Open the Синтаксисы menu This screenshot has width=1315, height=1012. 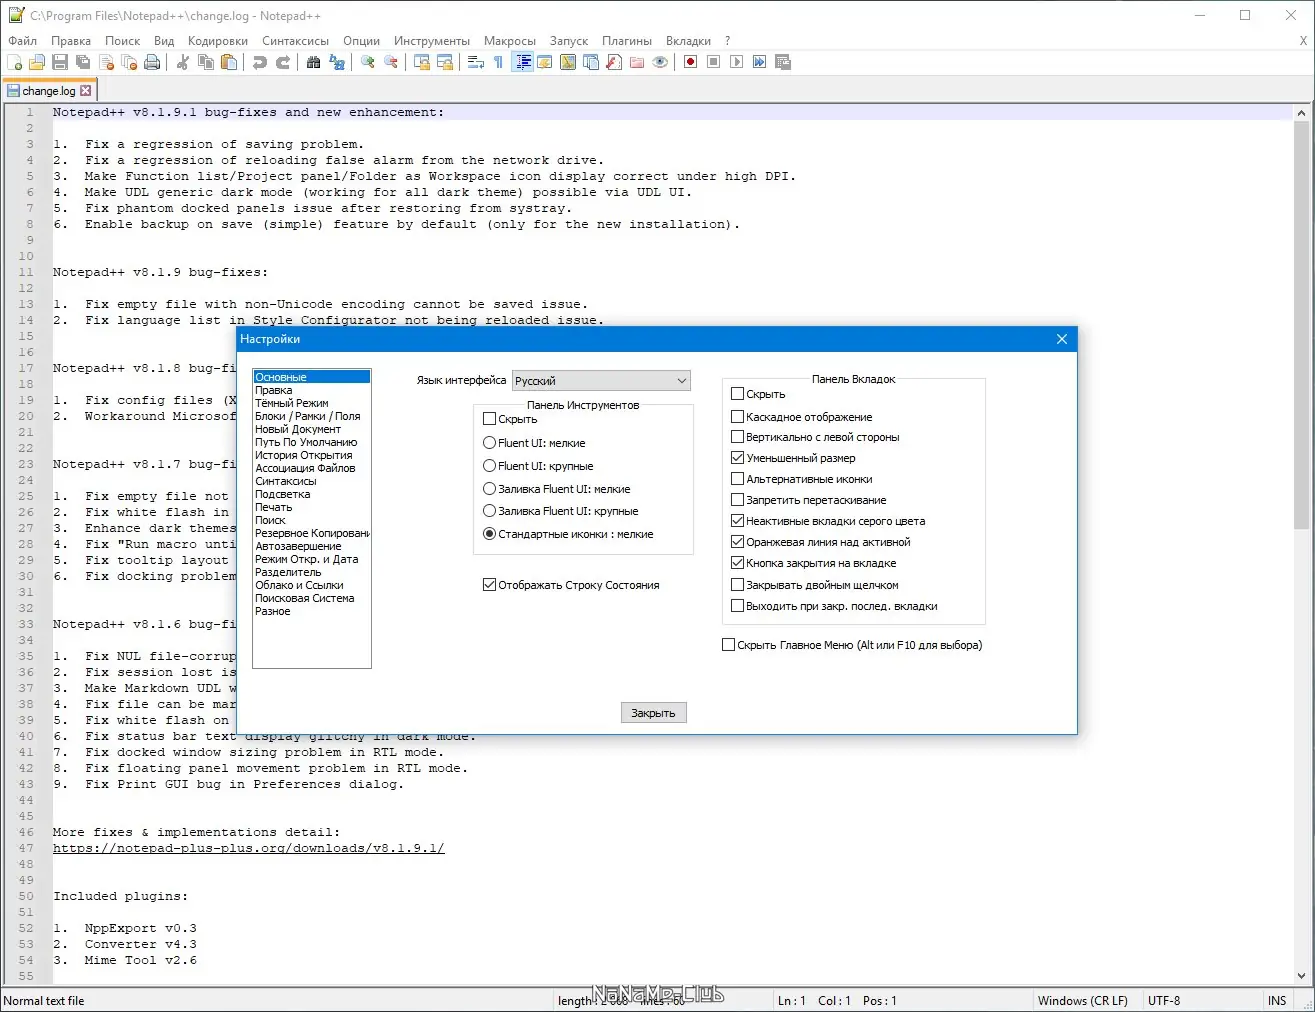(x=296, y=41)
